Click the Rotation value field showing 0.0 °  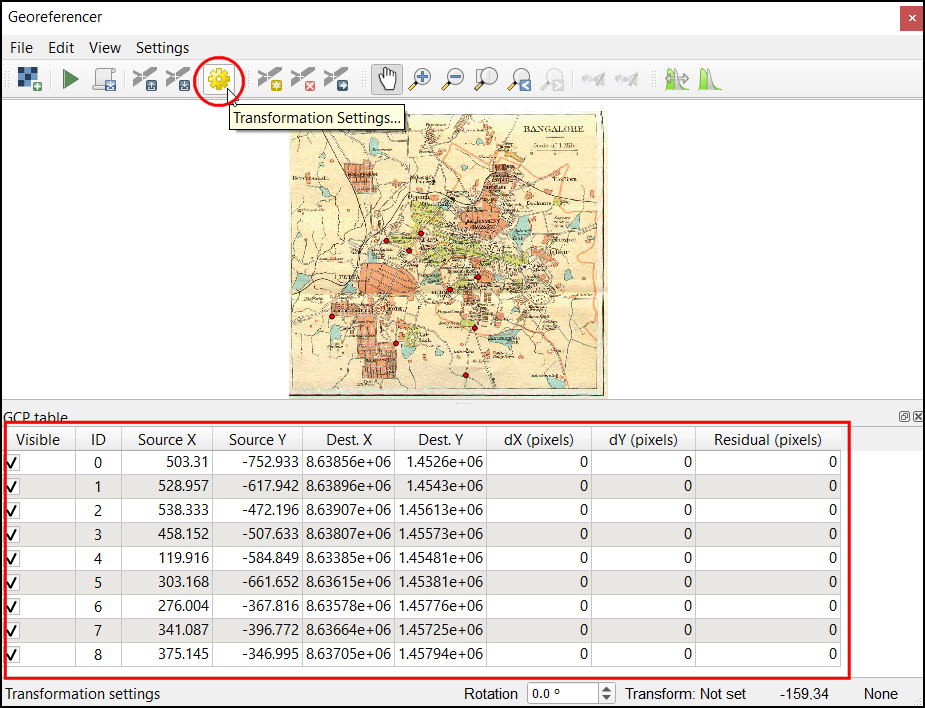pyautogui.click(x=562, y=694)
